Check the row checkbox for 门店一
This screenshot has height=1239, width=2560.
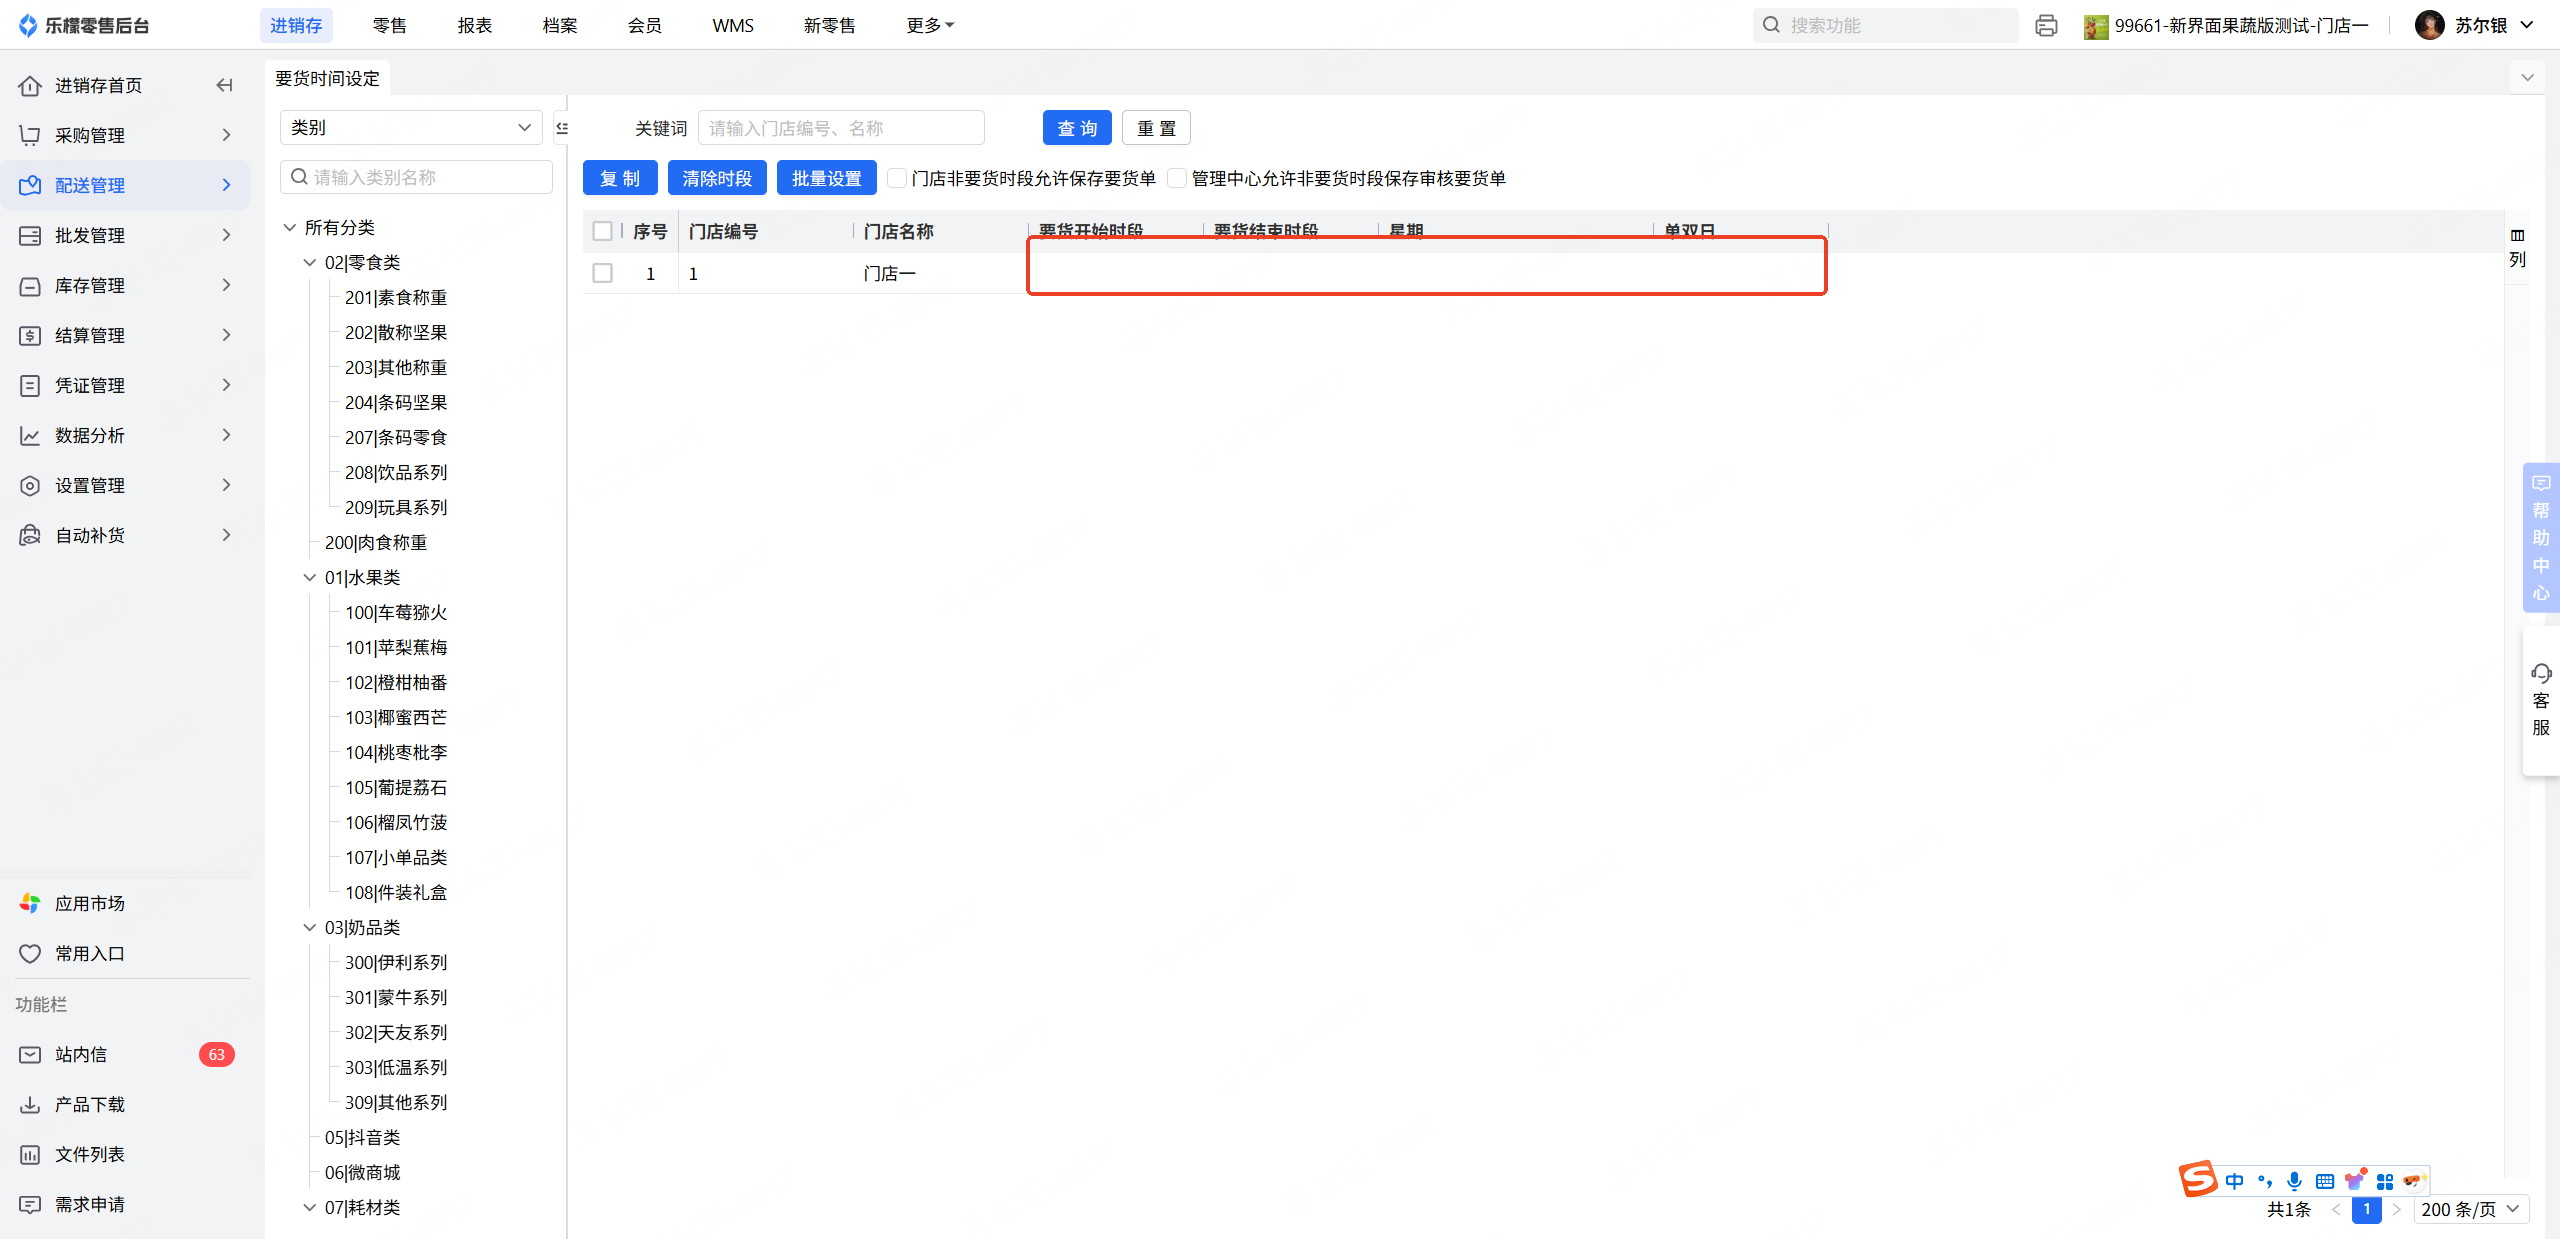point(602,273)
